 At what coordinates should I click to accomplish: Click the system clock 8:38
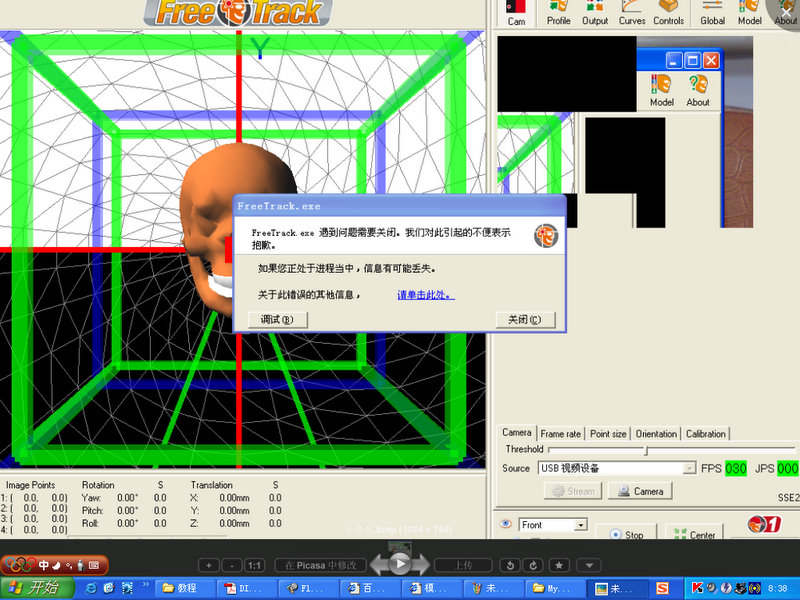[x=778, y=588]
